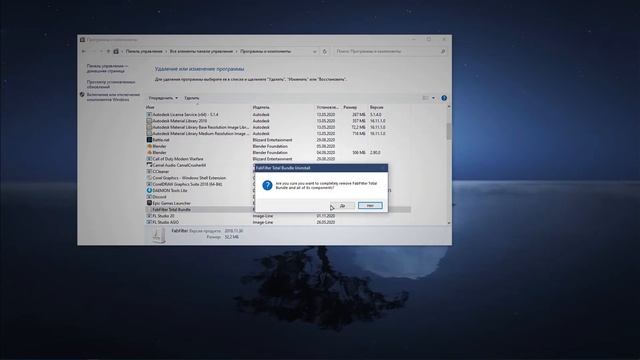
Task: Open the installed updates link in sidebar
Action: point(111,84)
